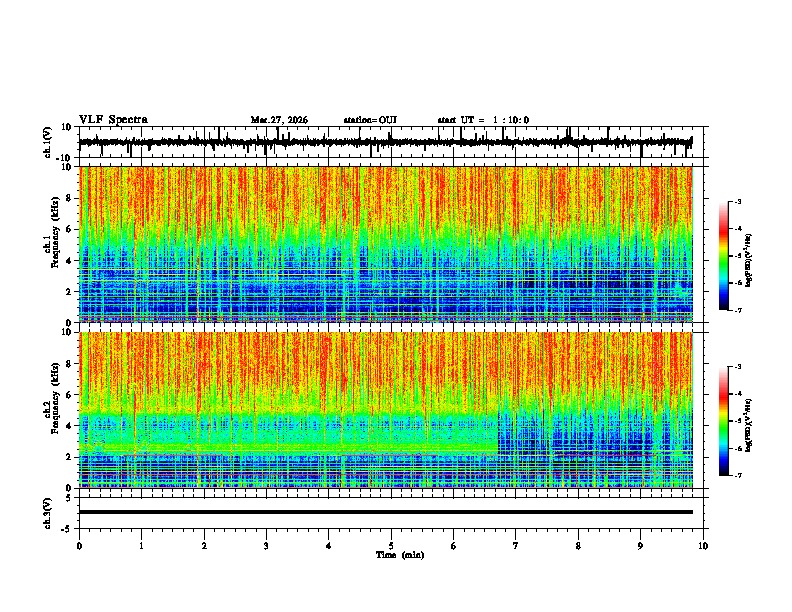792x612 pixels.
Task: Click ch.1 frequency axis tick "4"
Action: click(x=70, y=261)
